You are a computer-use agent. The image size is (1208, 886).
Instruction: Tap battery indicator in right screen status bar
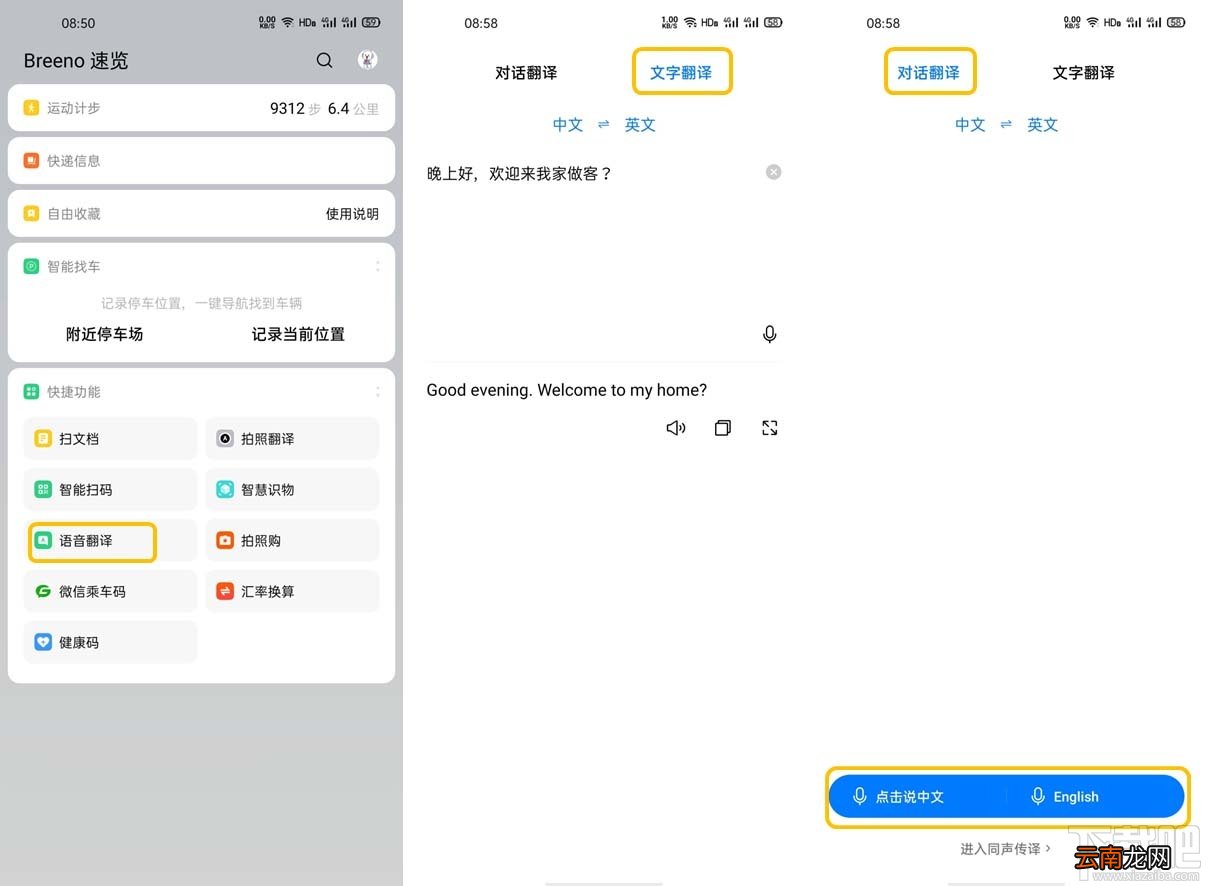point(1176,22)
